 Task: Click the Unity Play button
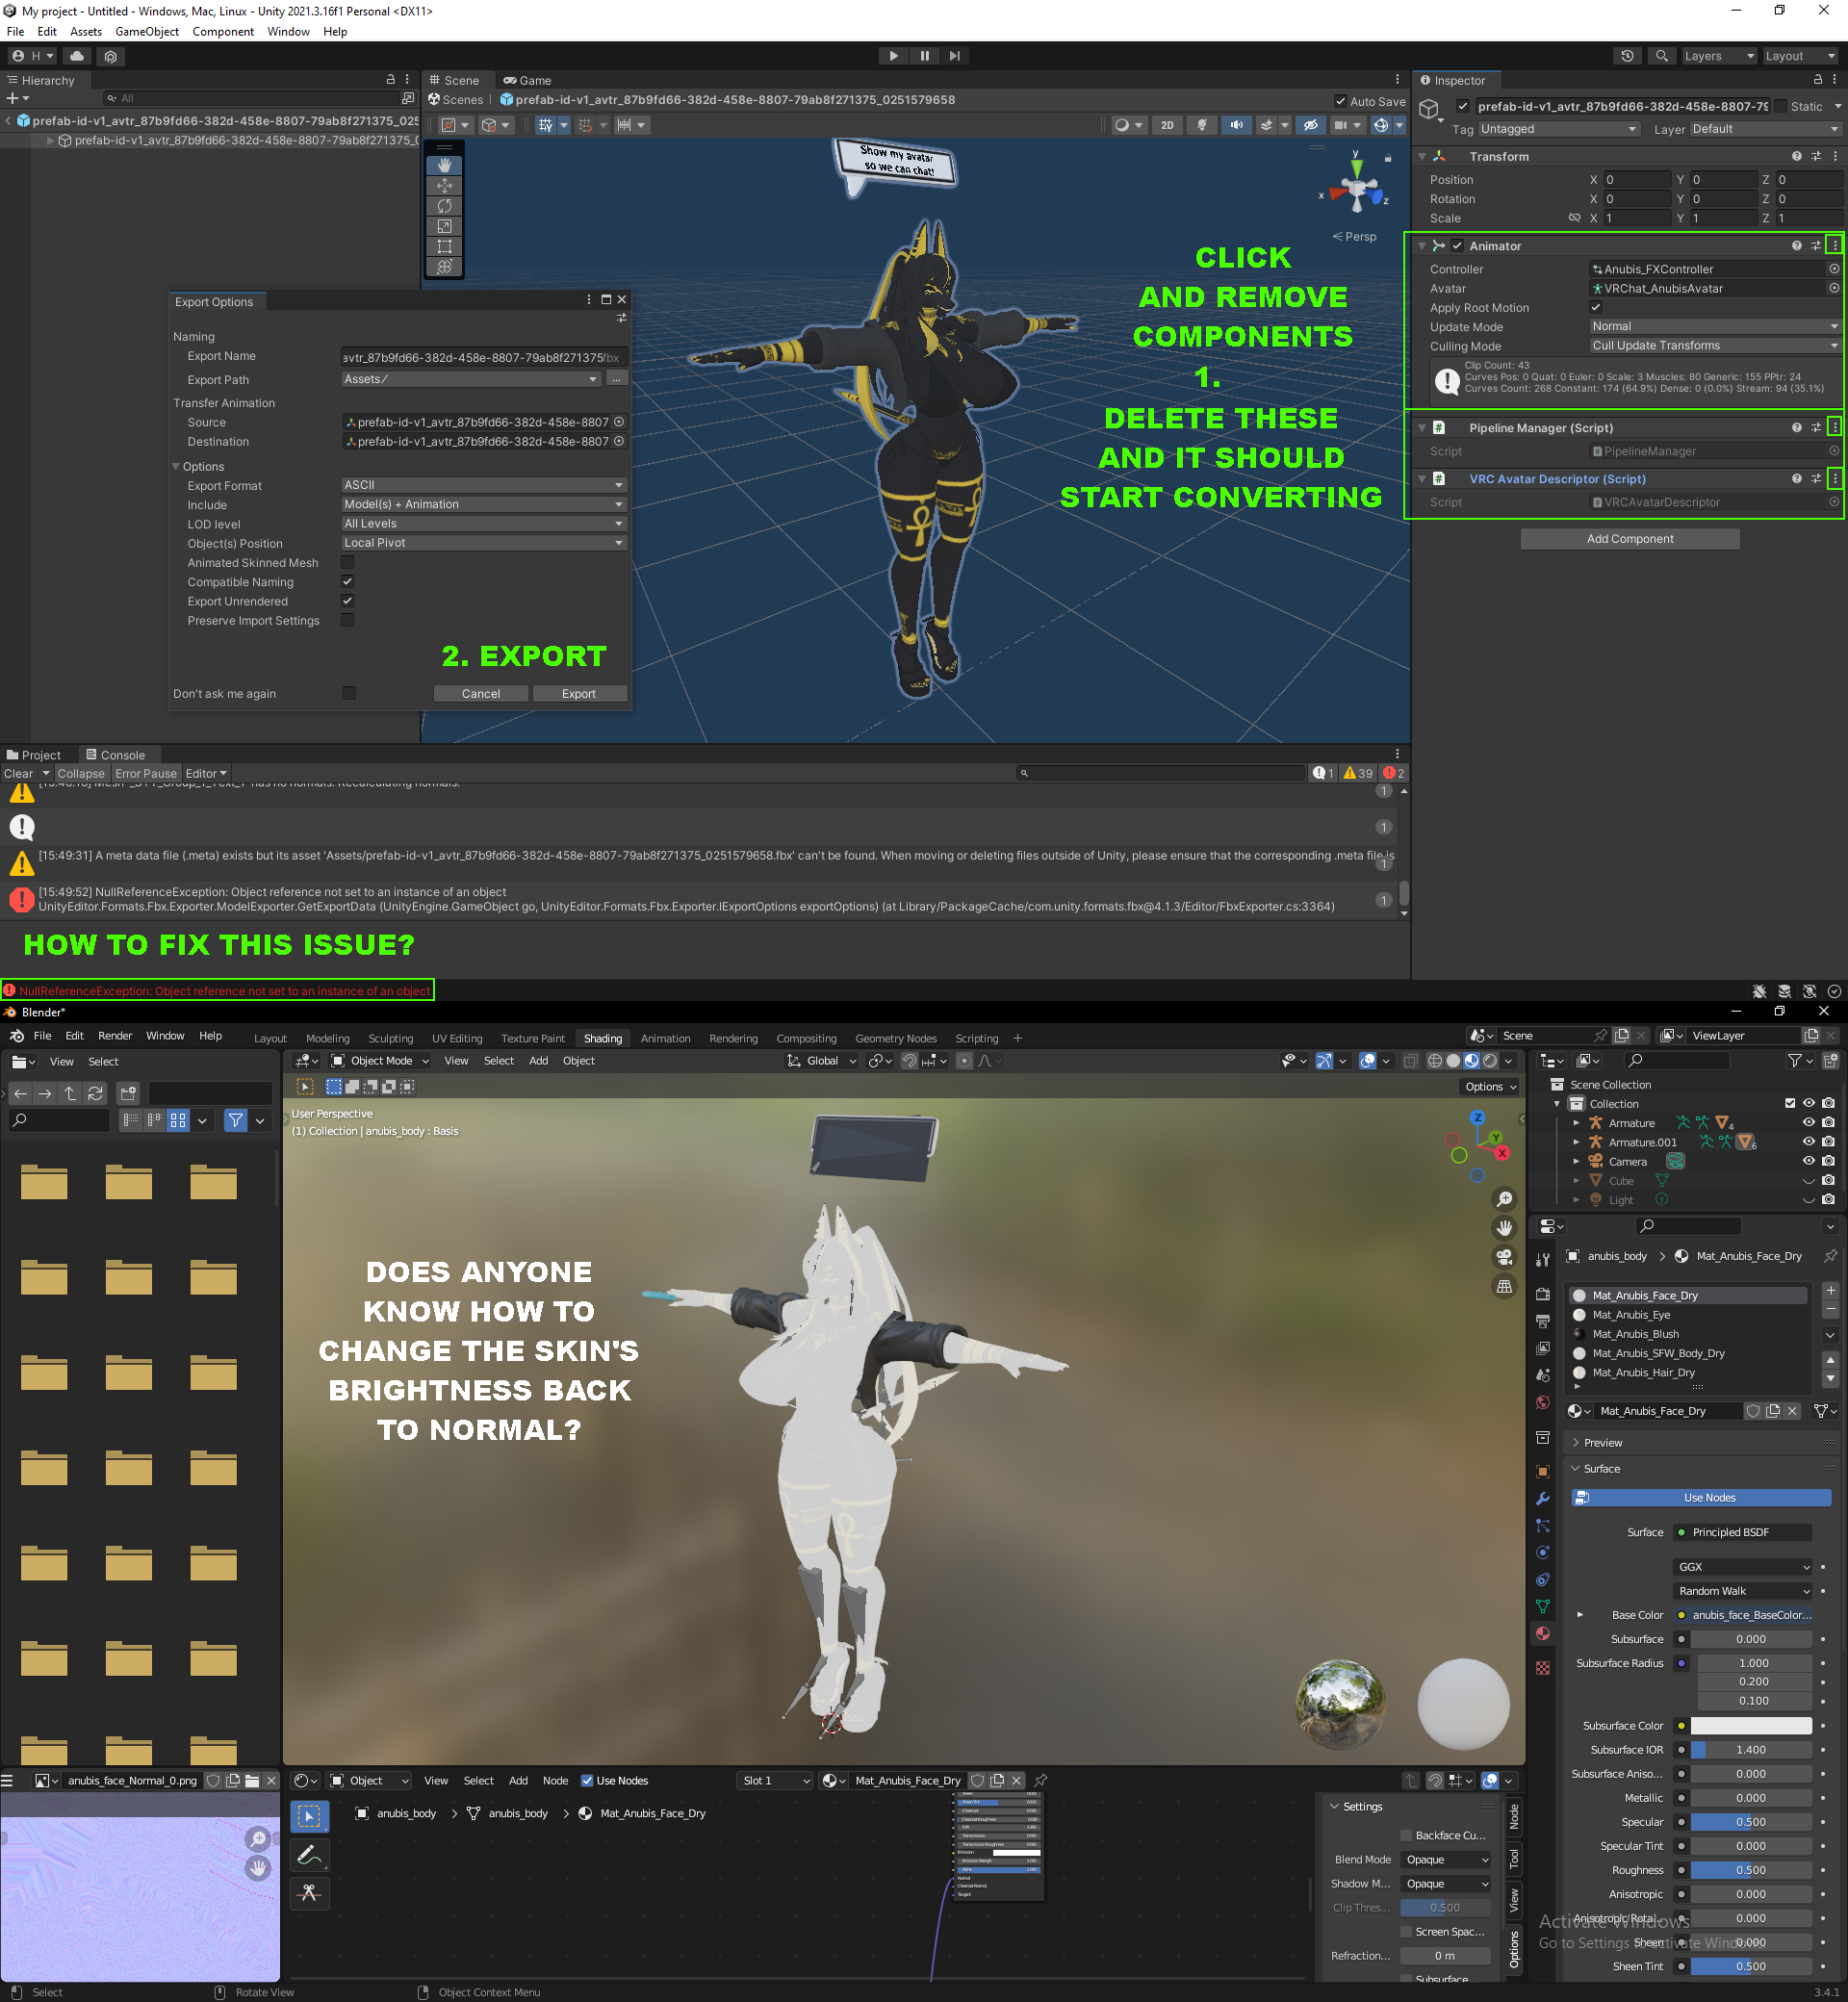tap(893, 56)
